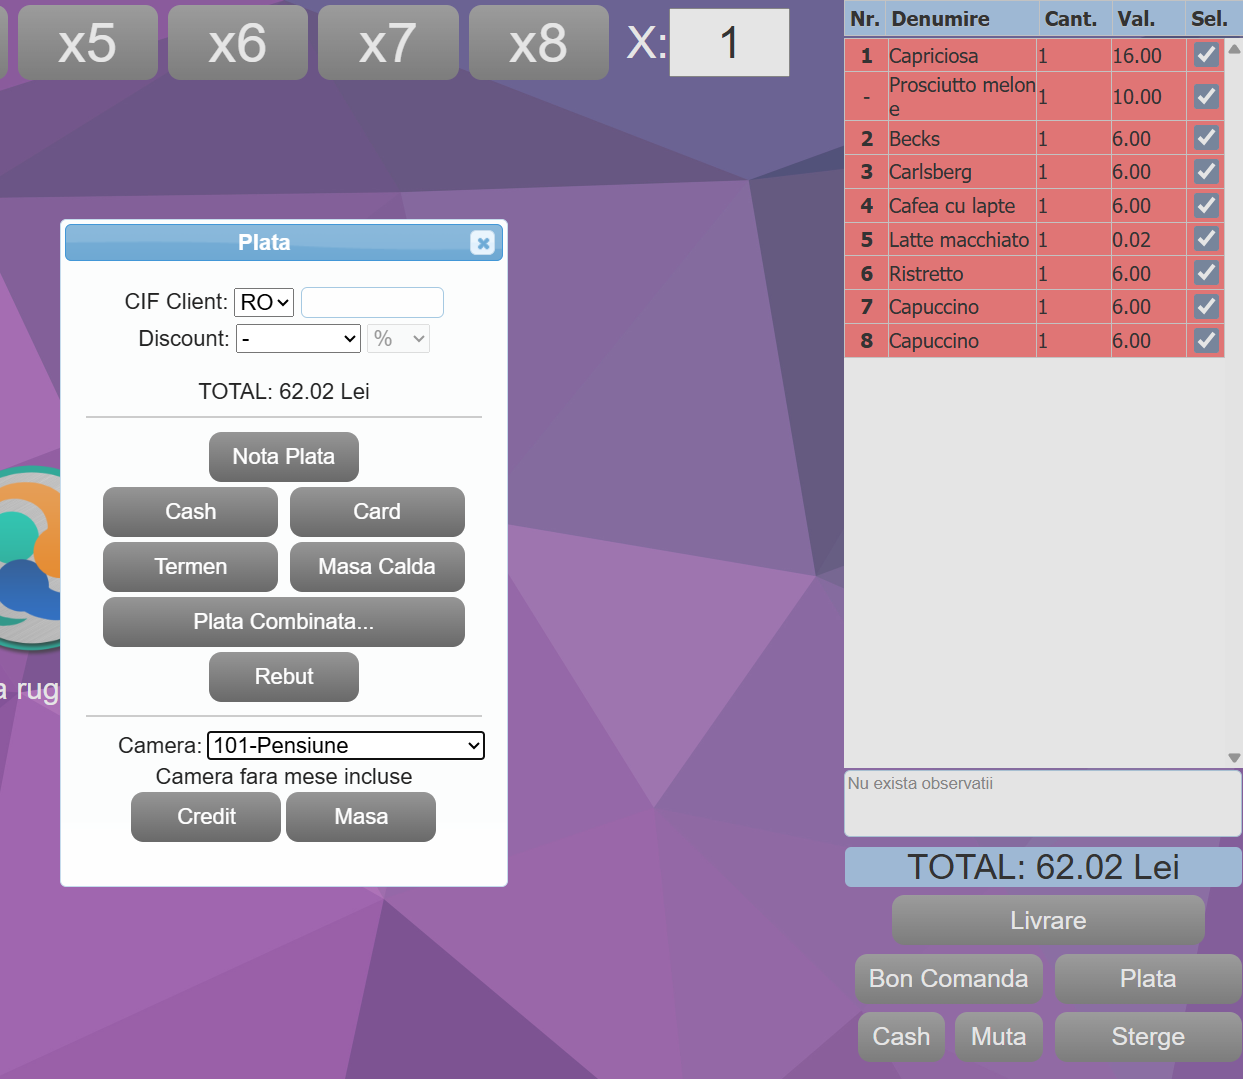Image resolution: width=1243 pixels, height=1079 pixels.
Task: Open Bon Comanda
Action: 948,978
